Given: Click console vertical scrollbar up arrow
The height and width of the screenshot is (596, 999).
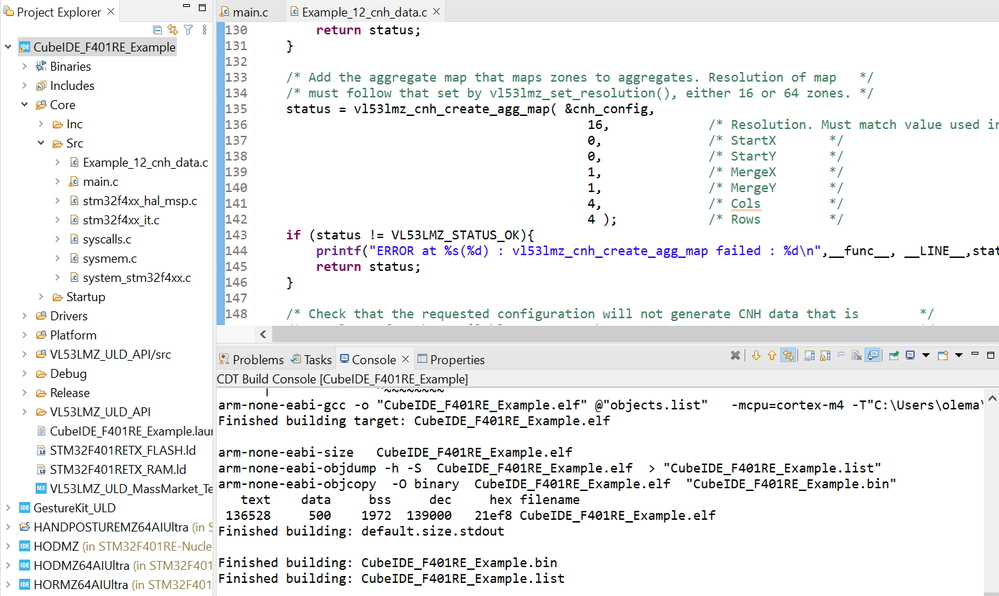Looking at the screenshot, I should 992,398.
